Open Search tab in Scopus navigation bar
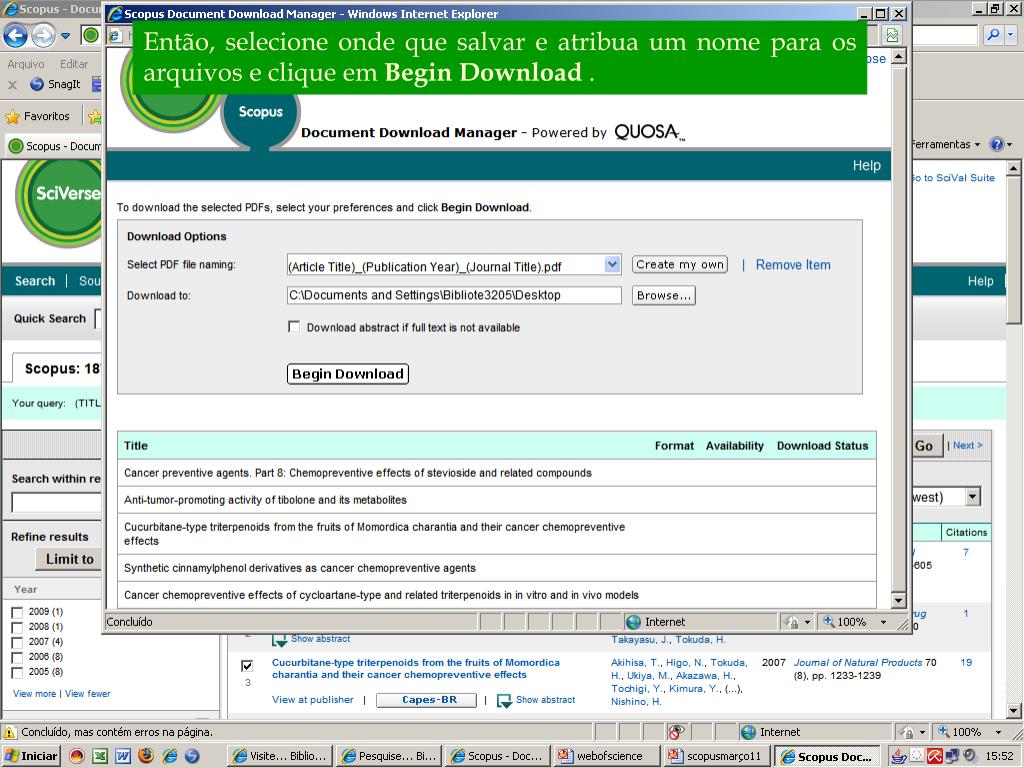1024x768 pixels. [x=35, y=281]
